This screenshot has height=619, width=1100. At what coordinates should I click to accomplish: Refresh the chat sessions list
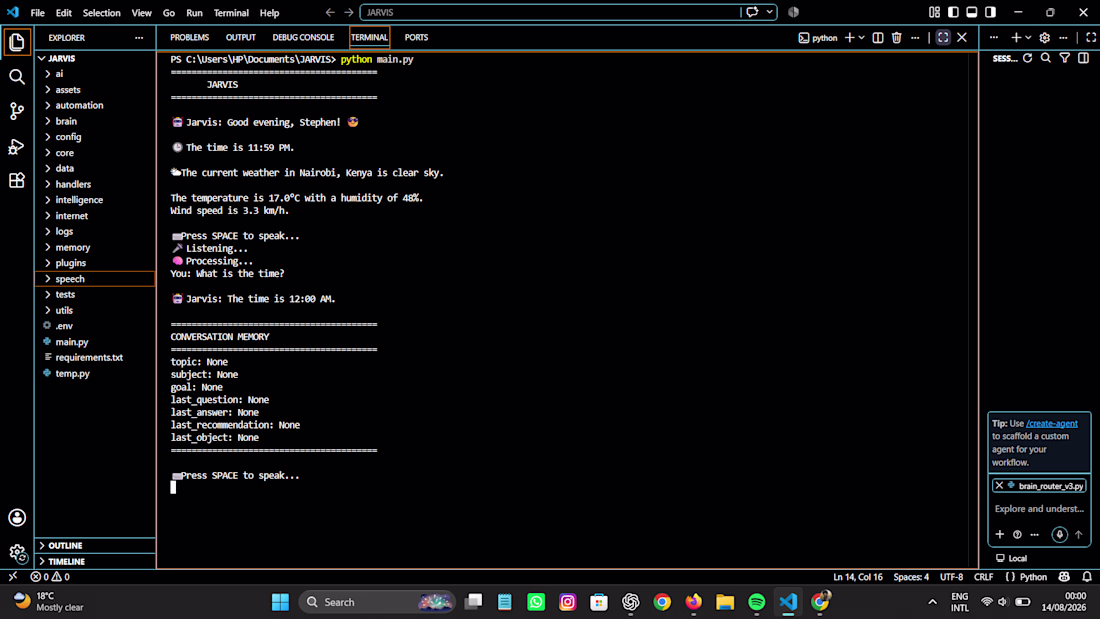coord(1028,58)
